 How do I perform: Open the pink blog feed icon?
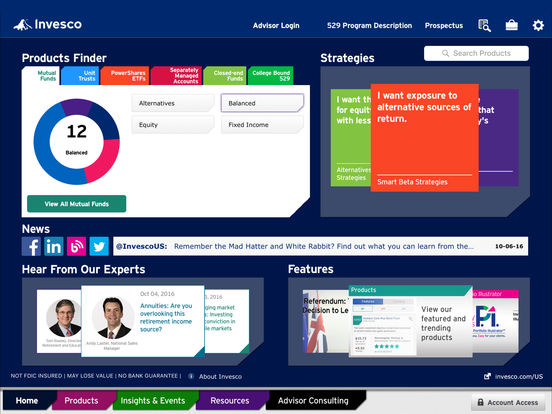[76, 246]
